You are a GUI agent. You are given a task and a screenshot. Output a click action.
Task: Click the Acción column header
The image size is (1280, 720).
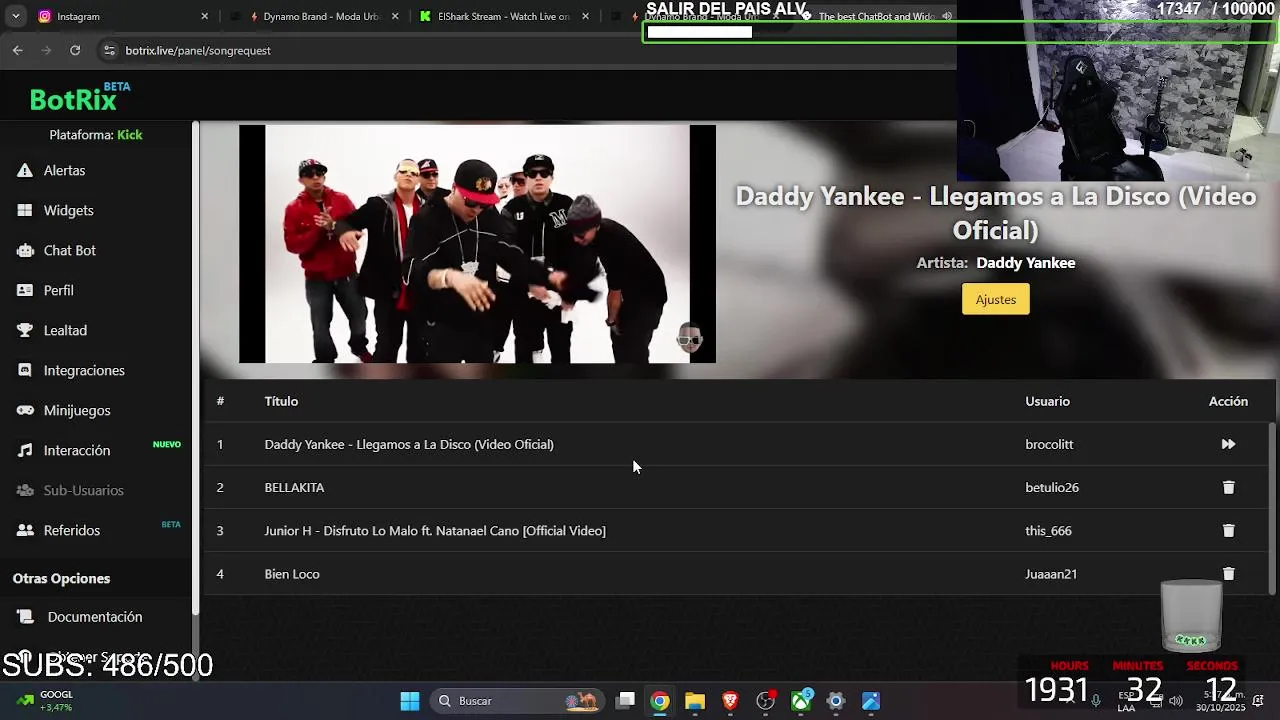pos(1228,401)
